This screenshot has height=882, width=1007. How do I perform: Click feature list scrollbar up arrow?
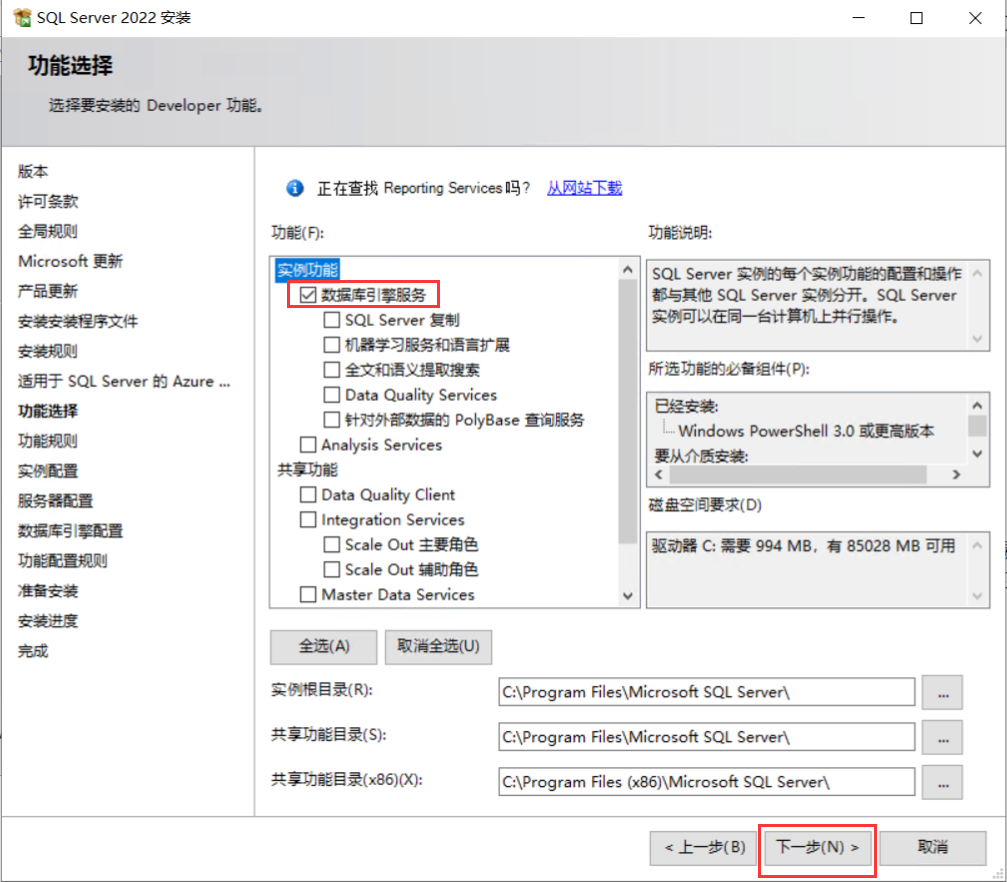[x=628, y=270]
